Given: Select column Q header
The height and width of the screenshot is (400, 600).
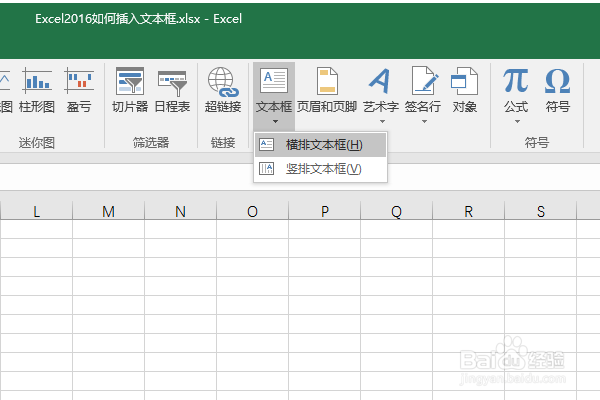Looking at the screenshot, I should click(396, 211).
